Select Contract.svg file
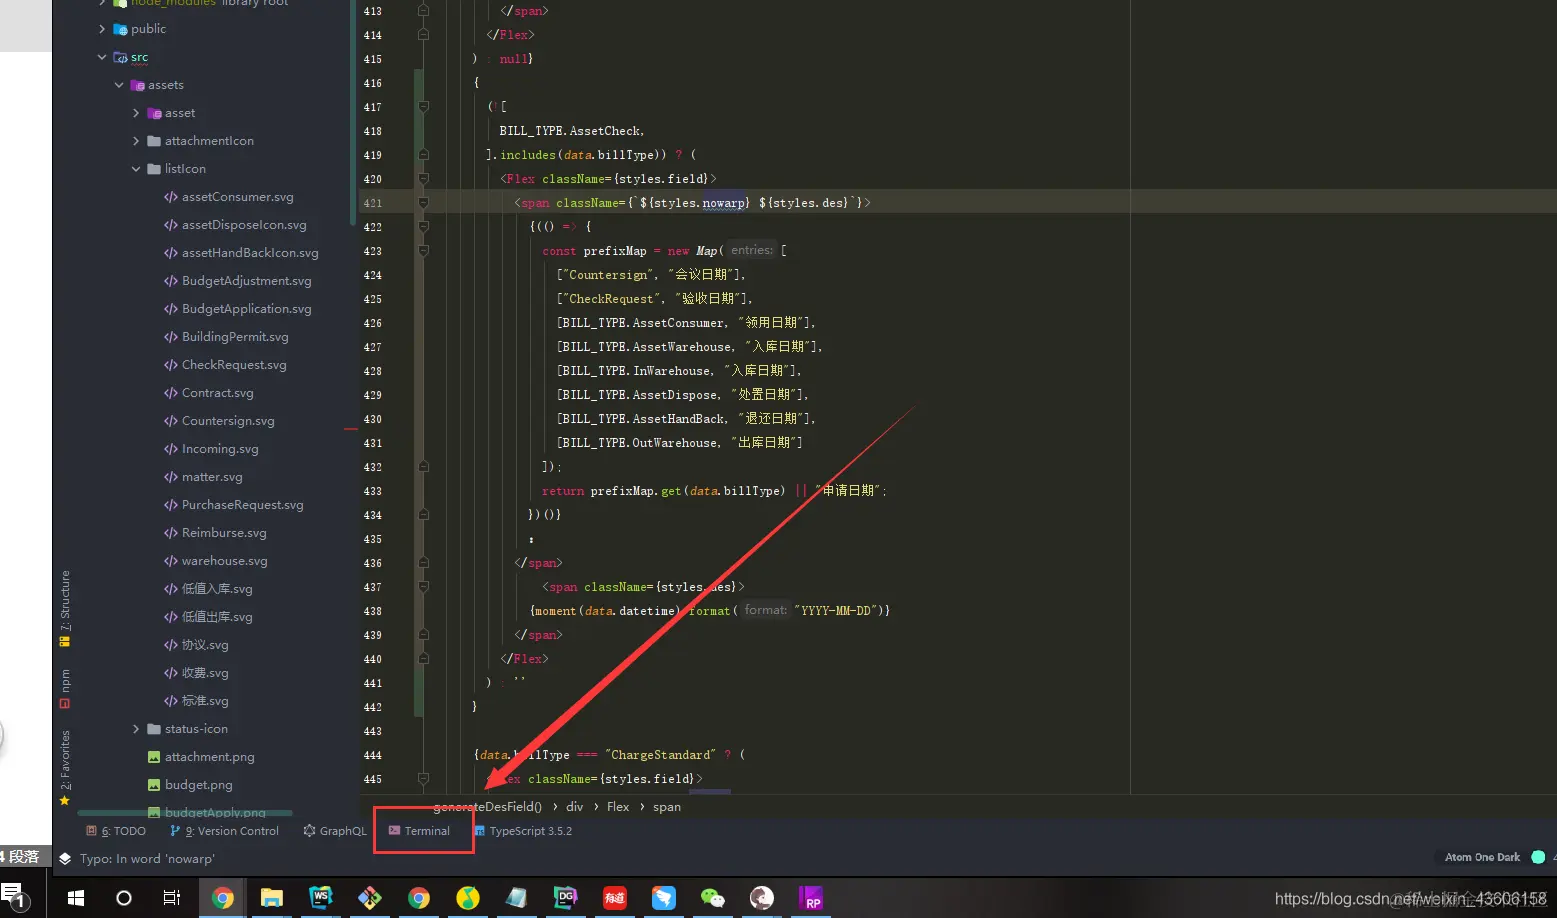This screenshot has width=1557, height=918. point(209,393)
